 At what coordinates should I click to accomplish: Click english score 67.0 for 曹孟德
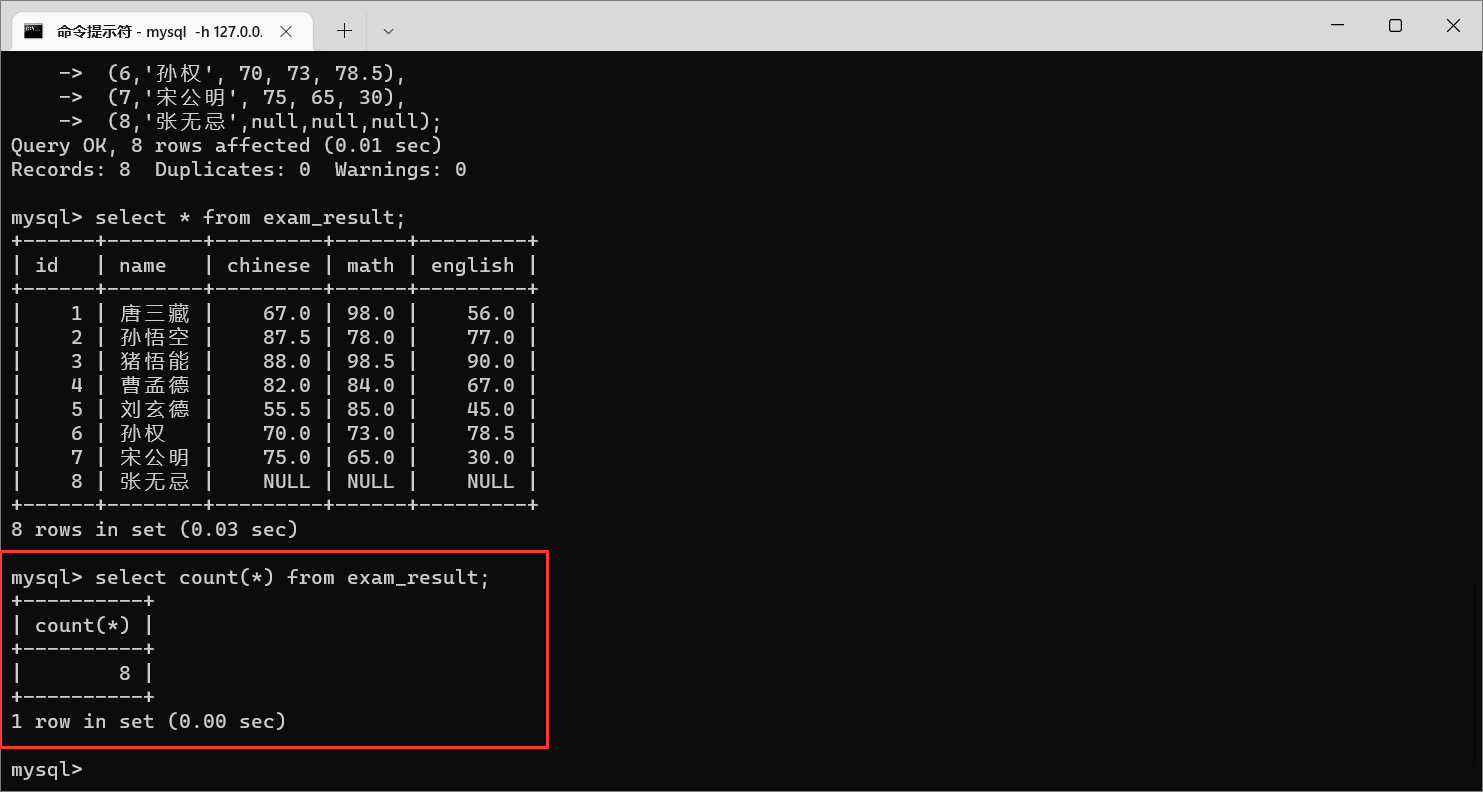[490, 385]
